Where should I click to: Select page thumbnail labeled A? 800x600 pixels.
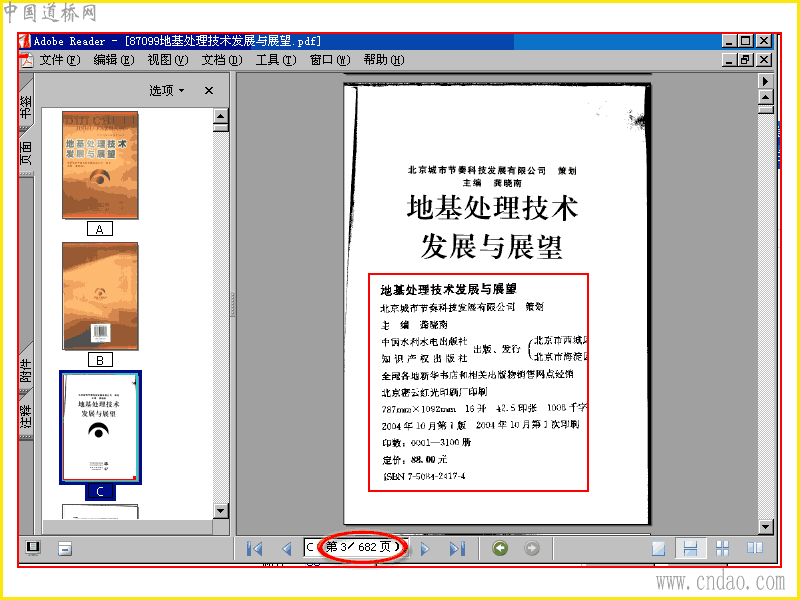click(100, 165)
